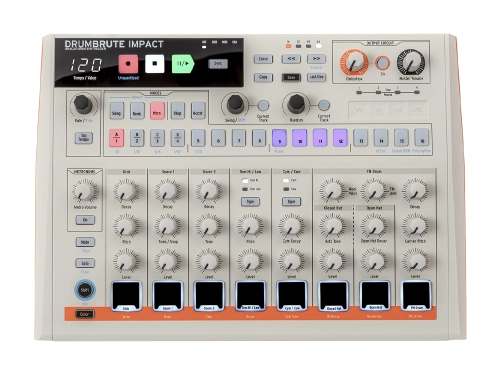Click the round blue-ringed Shift button

tap(85, 290)
